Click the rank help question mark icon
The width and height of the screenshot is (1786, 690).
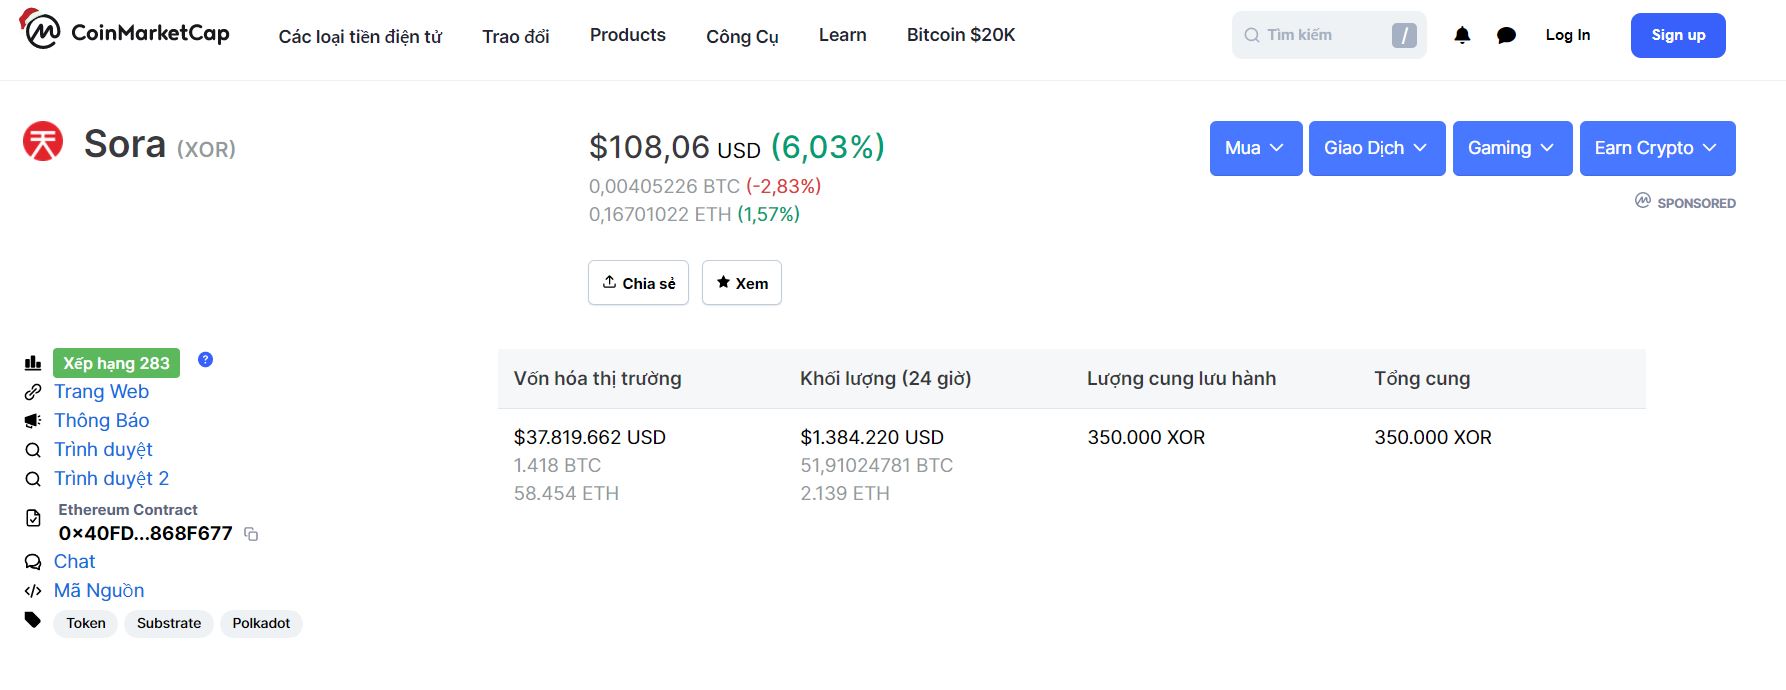click(205, 359)
